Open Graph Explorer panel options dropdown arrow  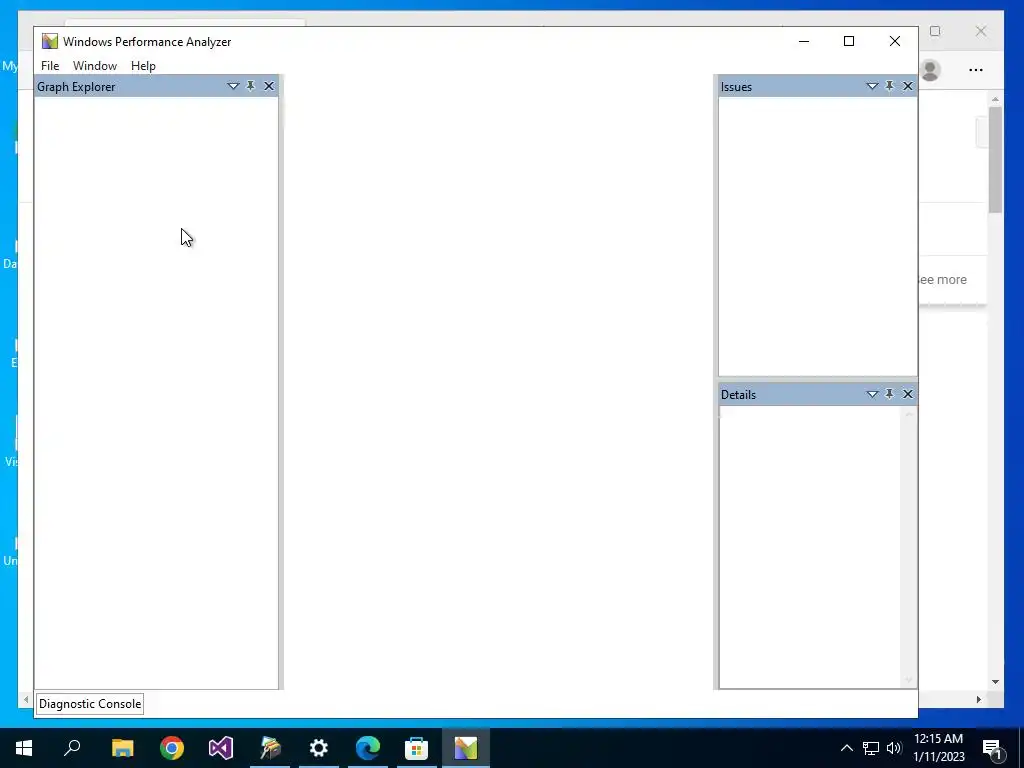(233, 86)
